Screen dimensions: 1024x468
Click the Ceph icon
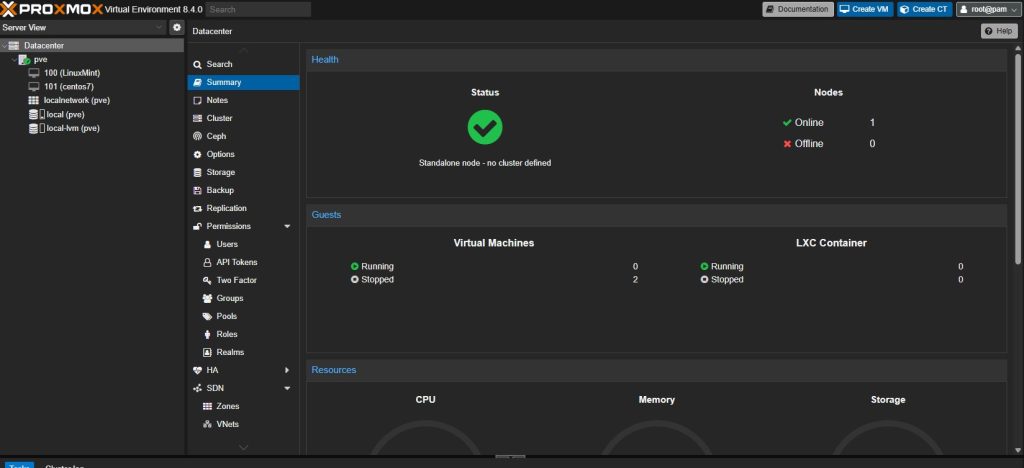pos(197,136)
